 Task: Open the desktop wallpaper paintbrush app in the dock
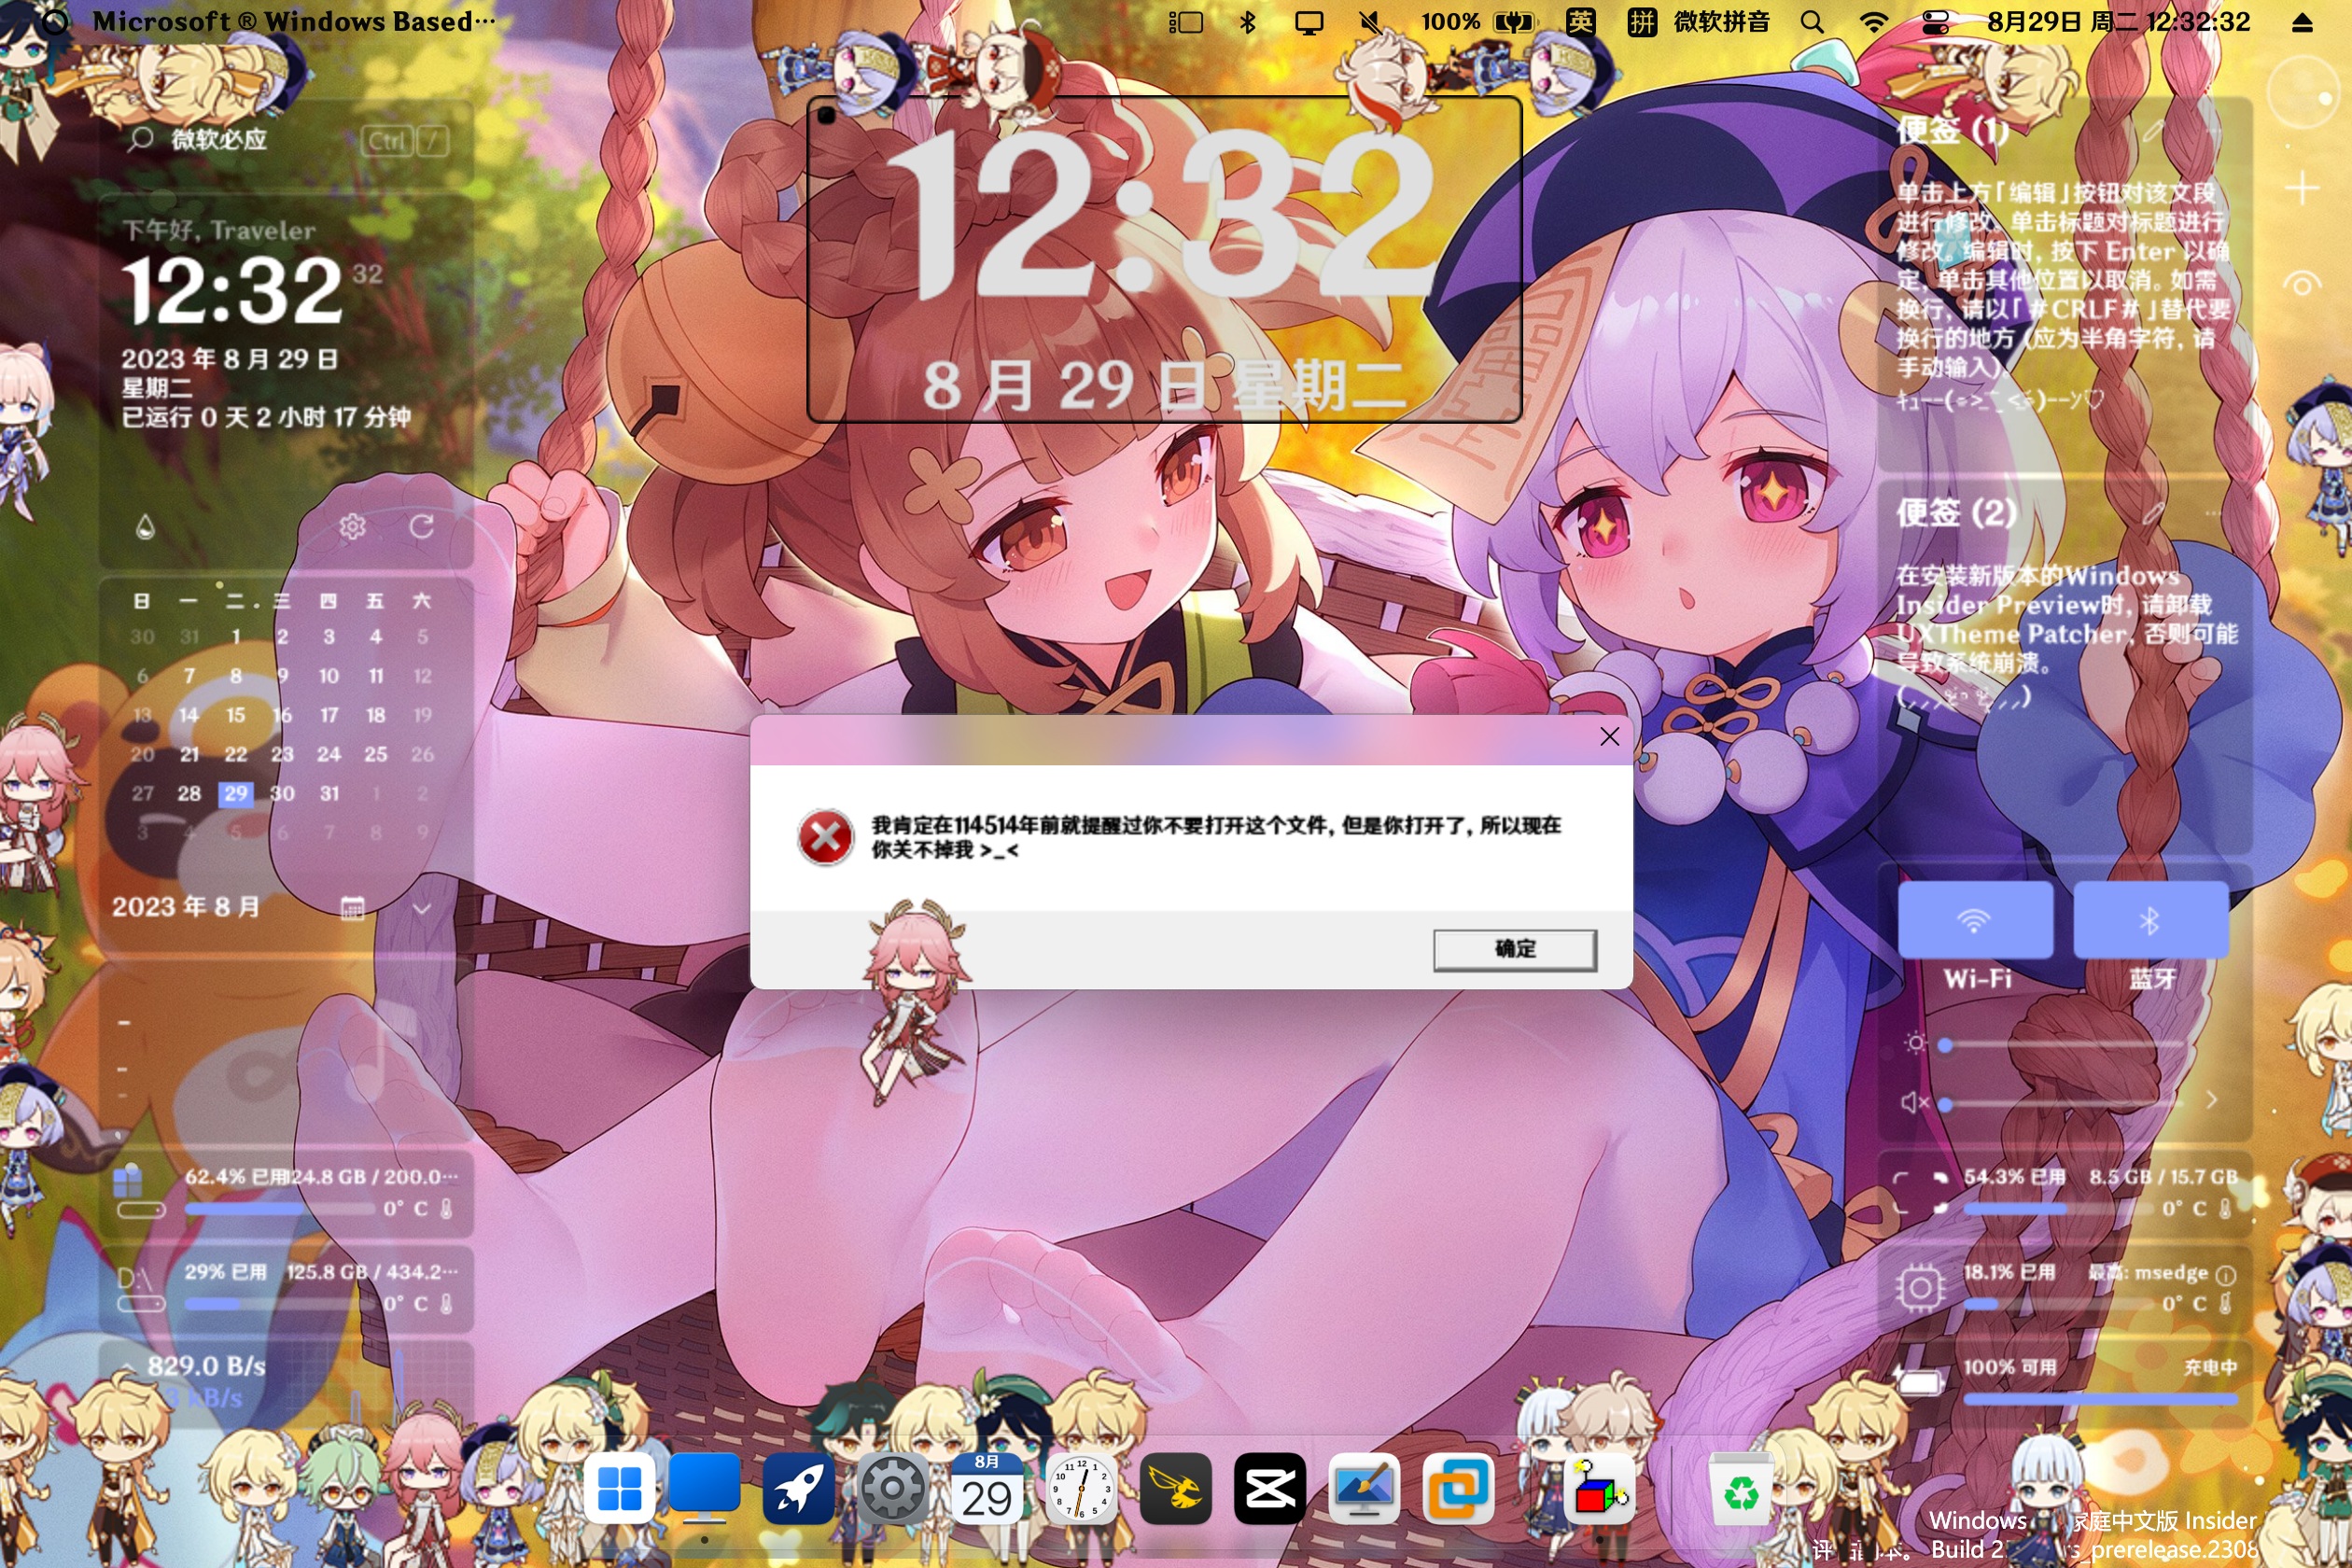[x=1363, y=1489]
